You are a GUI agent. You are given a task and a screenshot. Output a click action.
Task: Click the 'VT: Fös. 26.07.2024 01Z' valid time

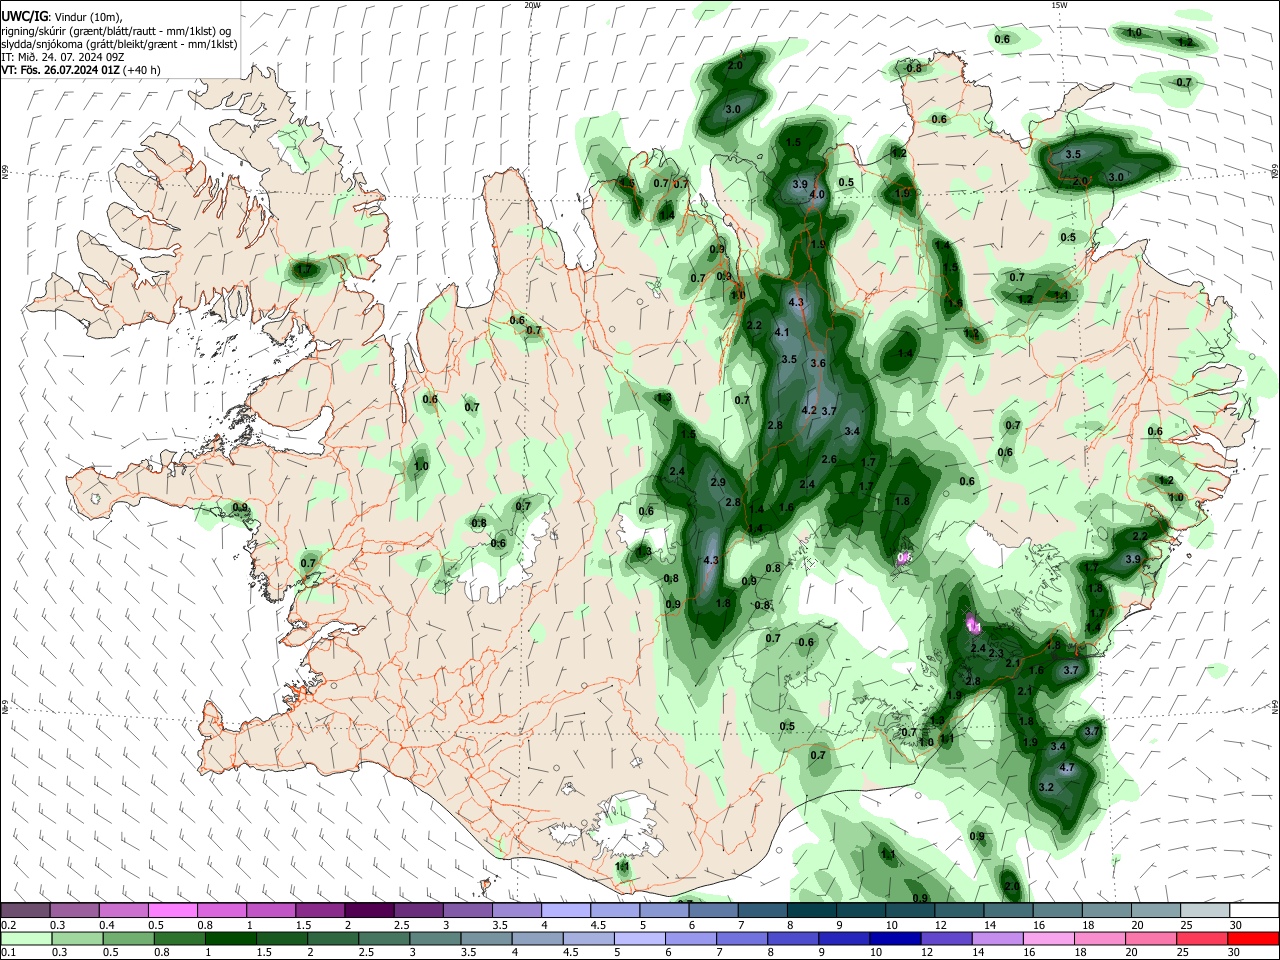tap(61, 70)
